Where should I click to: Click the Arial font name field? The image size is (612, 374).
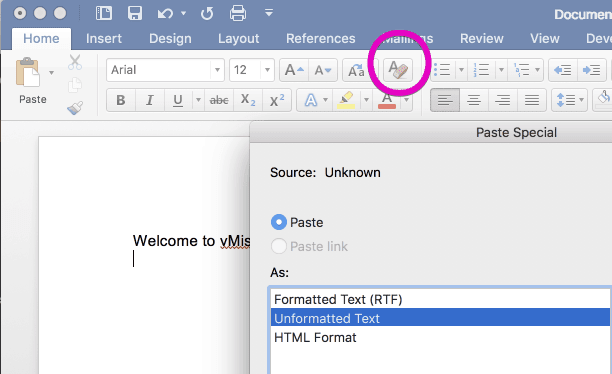(x=159, y=70)
